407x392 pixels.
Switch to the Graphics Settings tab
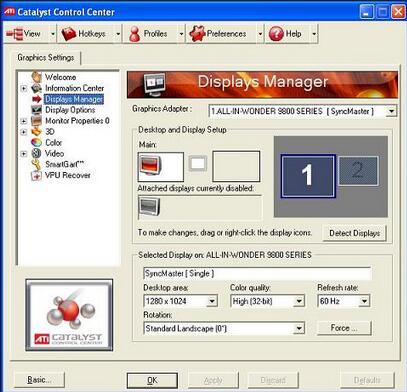pyautogui.click(x=46, y=57)
